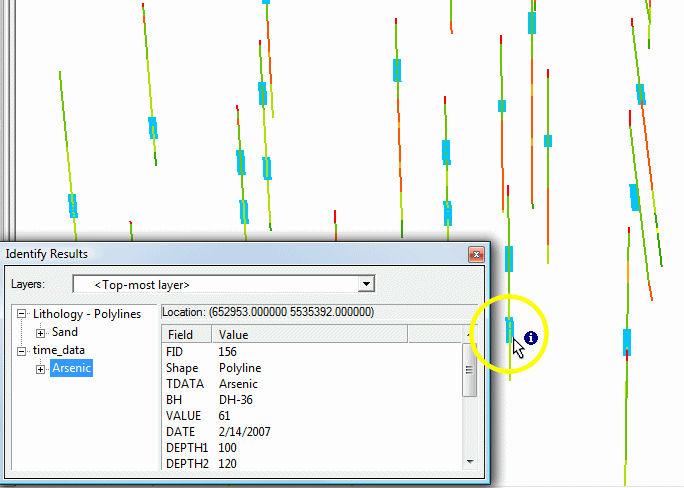The image size is (684, 488).
Task: Click the attribute table scrollbar thumb
Action: pyautogui.click(x=469, y=370)
